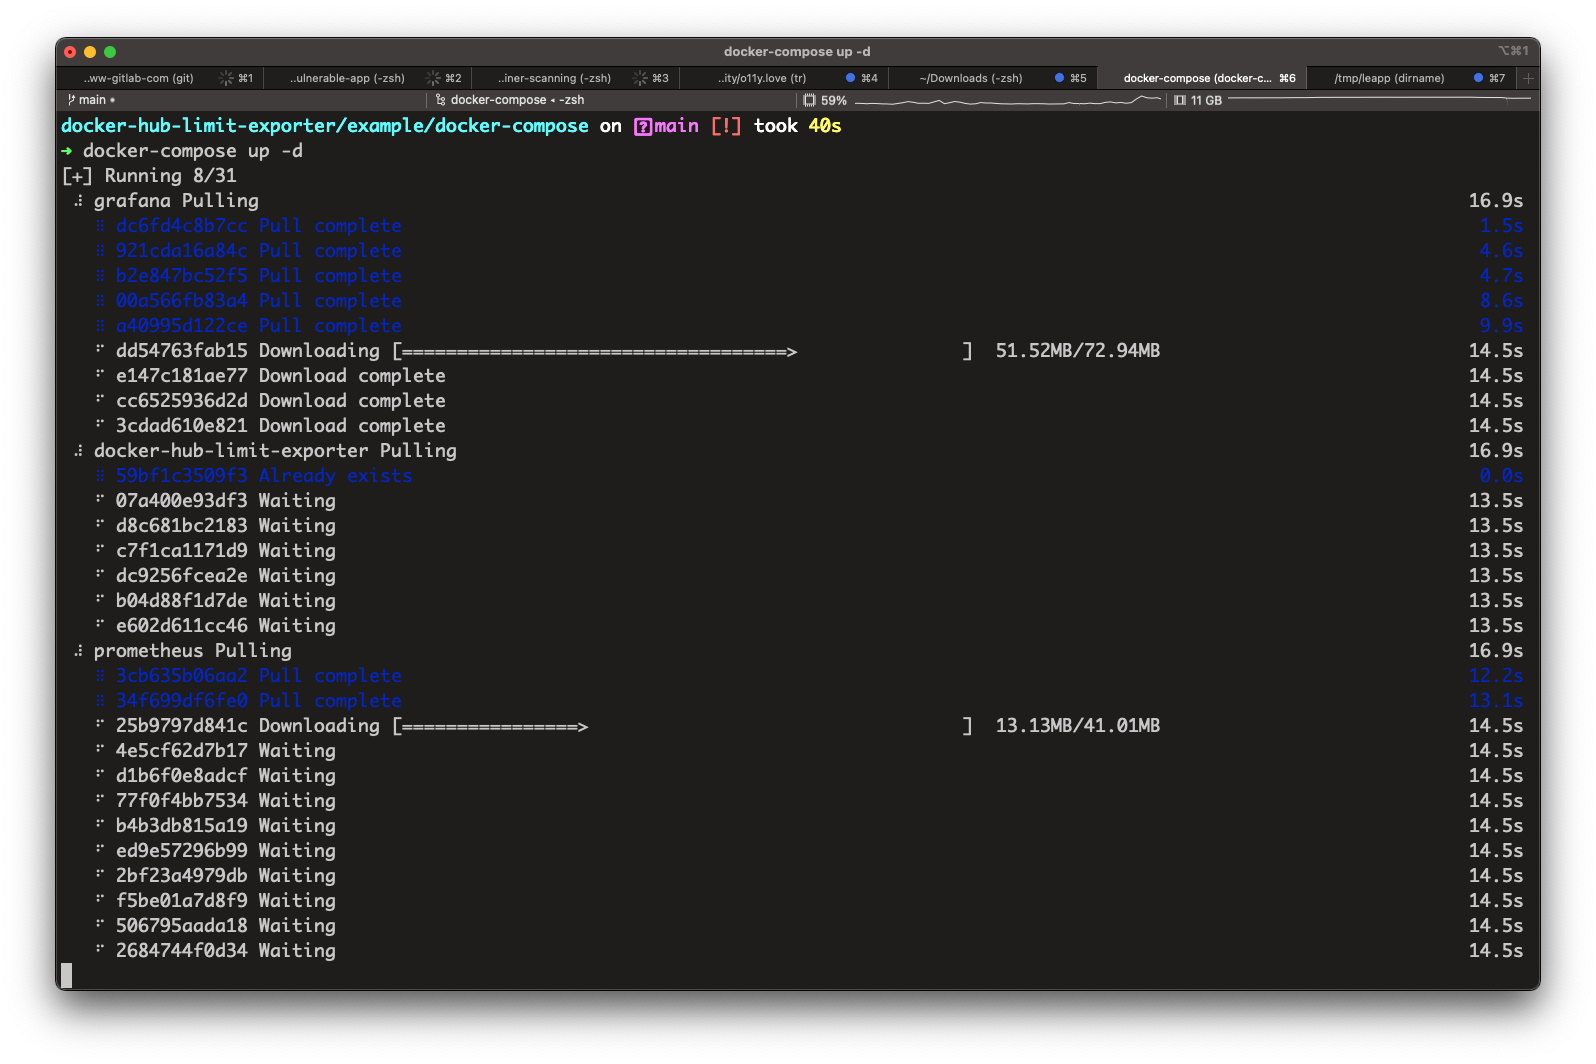Click the CPU usage graph line
The height and width of the screenshot is (1064, 1596).
pos(1007,101)
